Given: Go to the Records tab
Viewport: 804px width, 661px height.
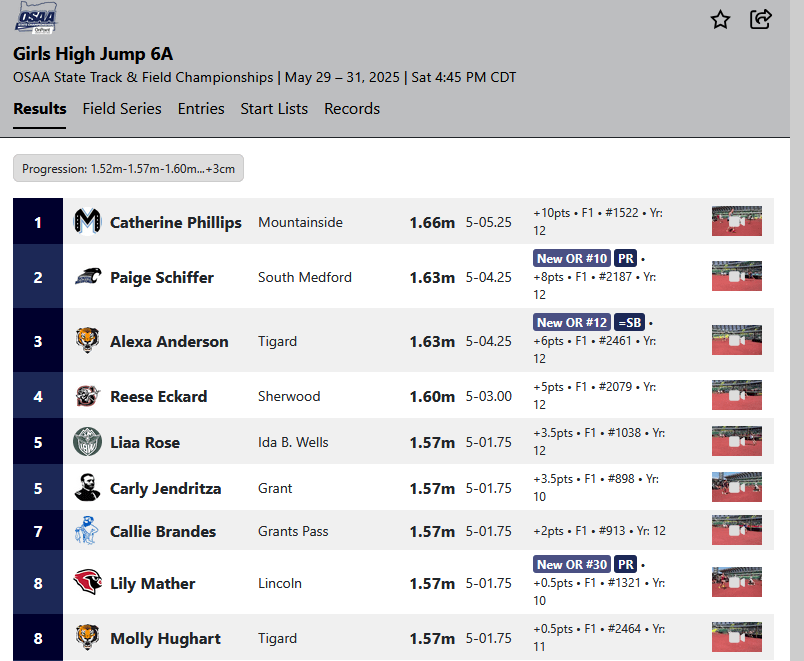Looking at the screenshot, I should (352, 109).
